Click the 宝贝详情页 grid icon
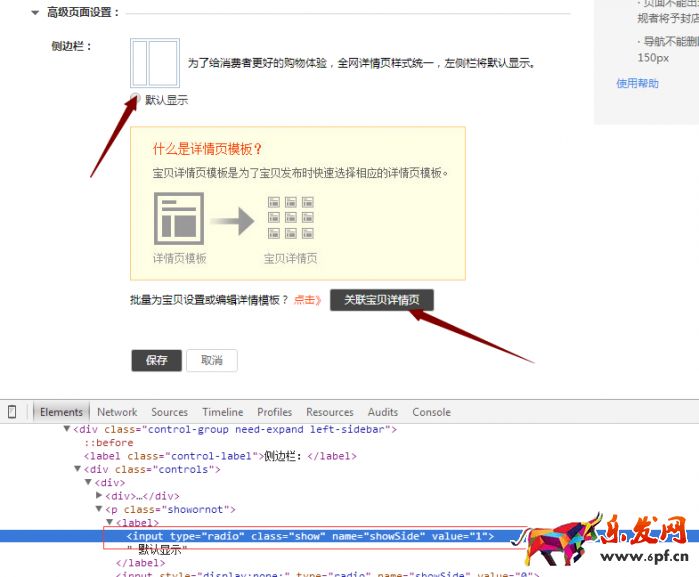Viewport: 699px width, 577px height. tap(291, 217)
